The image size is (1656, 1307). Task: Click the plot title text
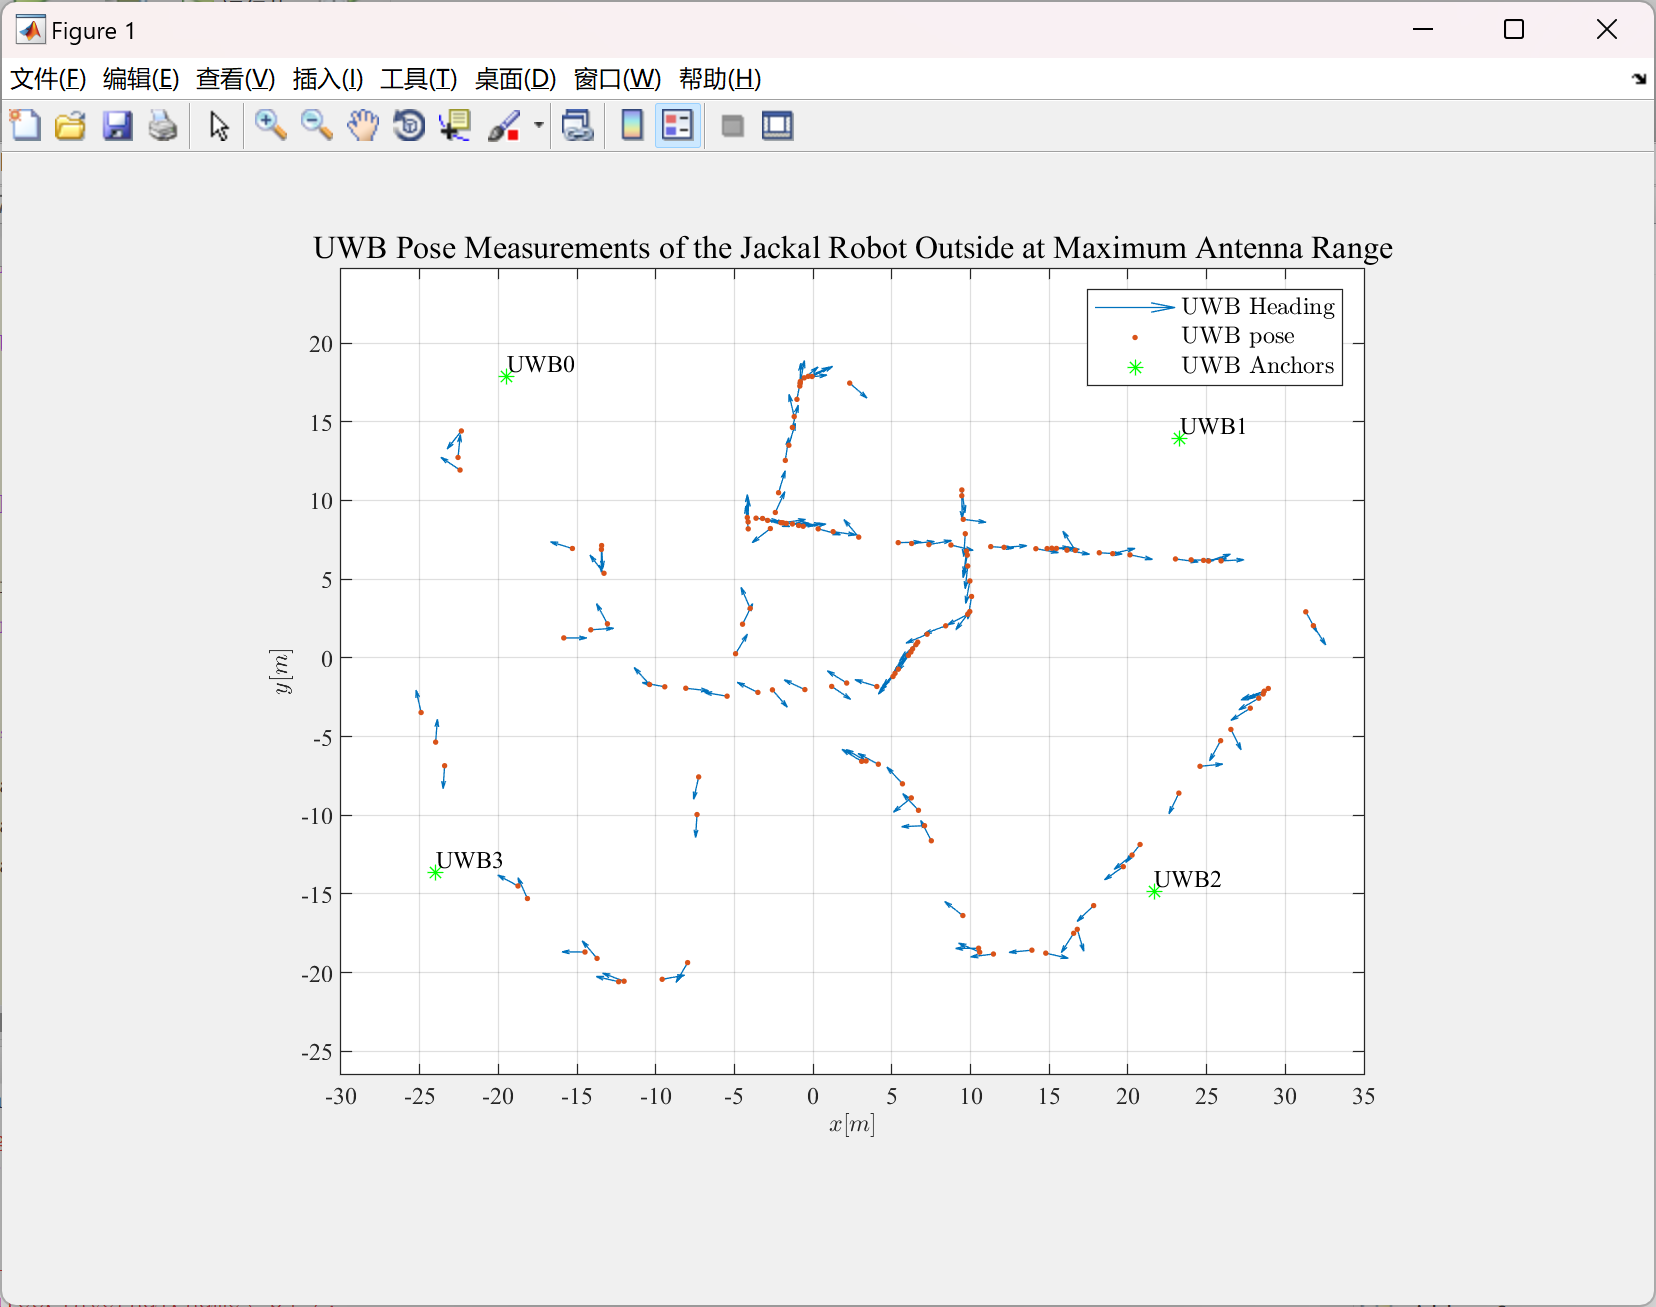pos(853,248)
